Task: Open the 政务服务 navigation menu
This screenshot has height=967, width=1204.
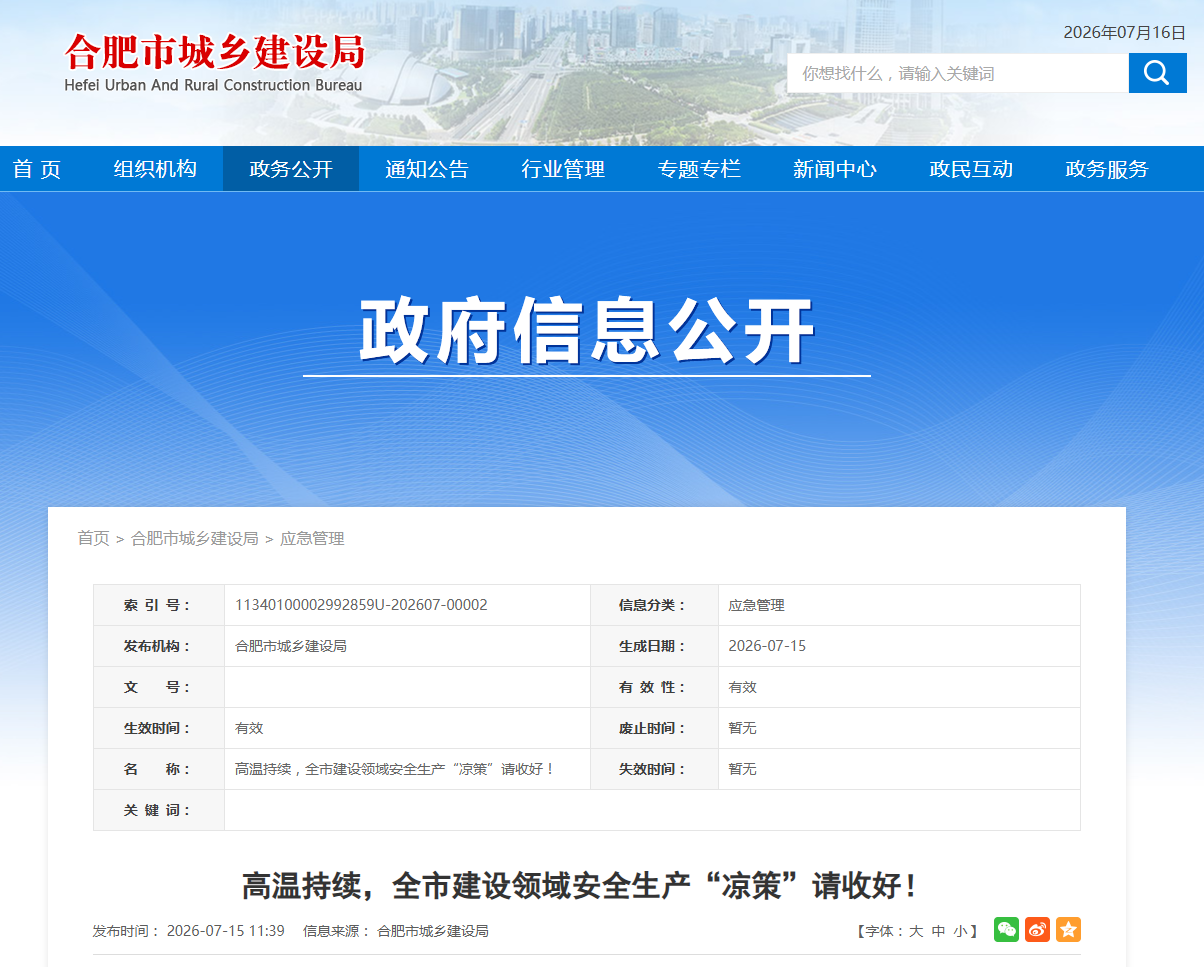Action: tap(1107, 169)
